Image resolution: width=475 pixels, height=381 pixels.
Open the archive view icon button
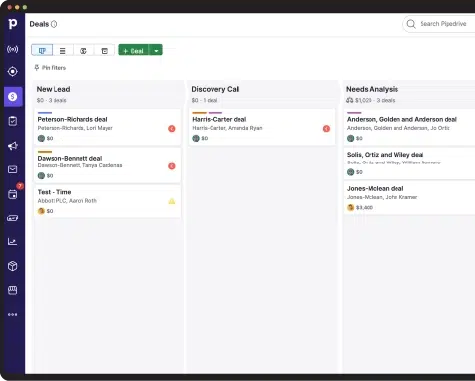pyautogui.click(x=105, y=51)
